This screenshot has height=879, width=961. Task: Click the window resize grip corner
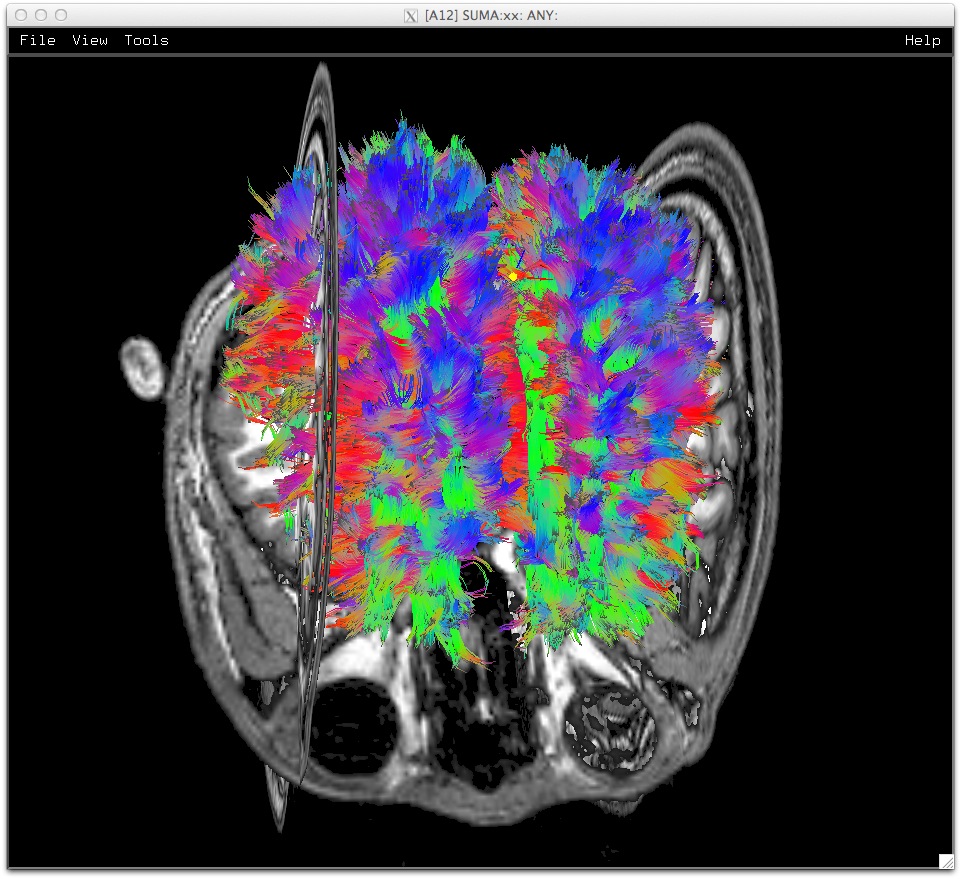(946, 861)
